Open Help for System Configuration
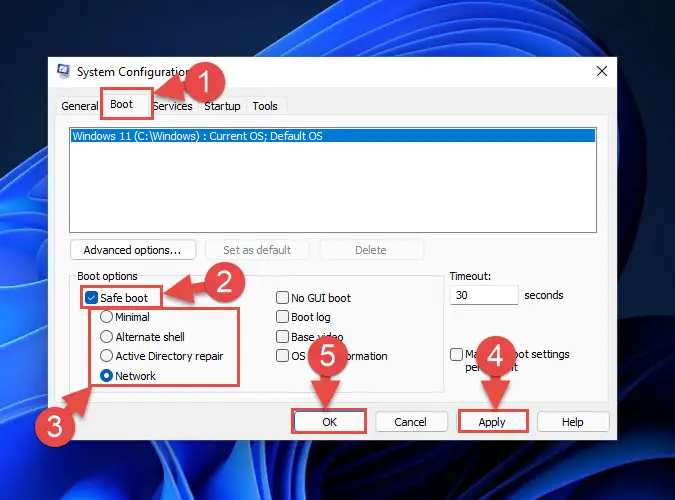Image resolution: width=675 pixels, height=500 pixels. (x=573, y=422)
